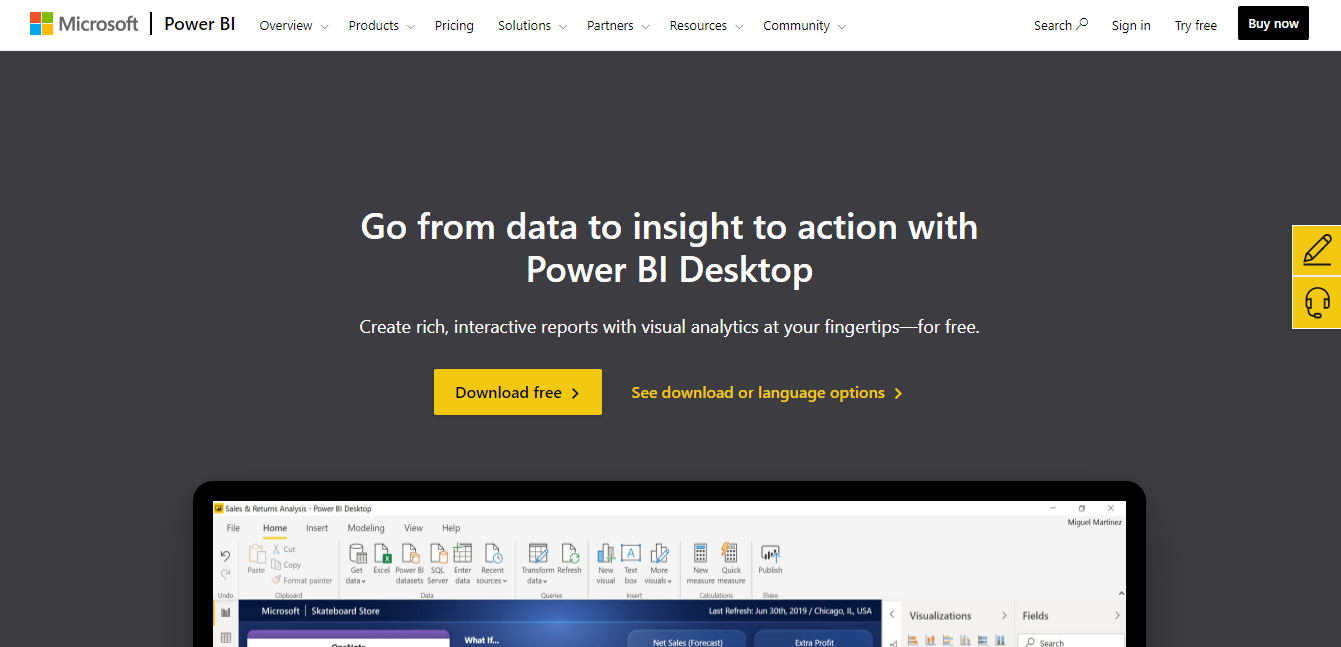
Task: Switch to the Insert ribbon tab
Action: coord(317,528)
